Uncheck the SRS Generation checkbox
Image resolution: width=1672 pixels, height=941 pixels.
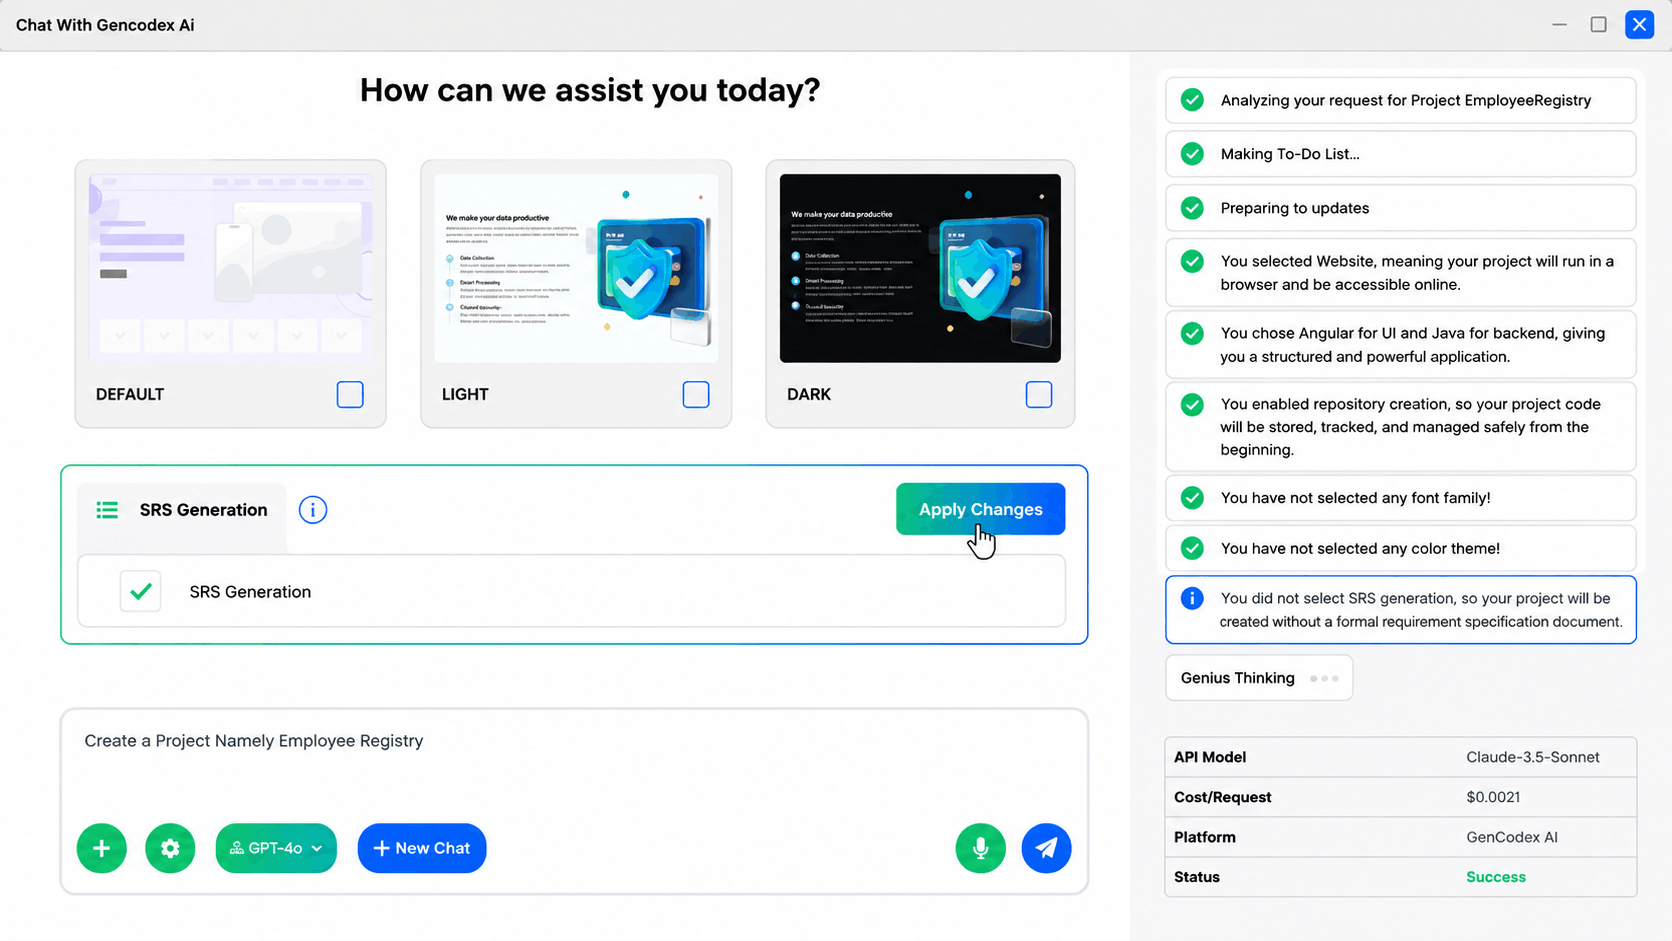140,591
